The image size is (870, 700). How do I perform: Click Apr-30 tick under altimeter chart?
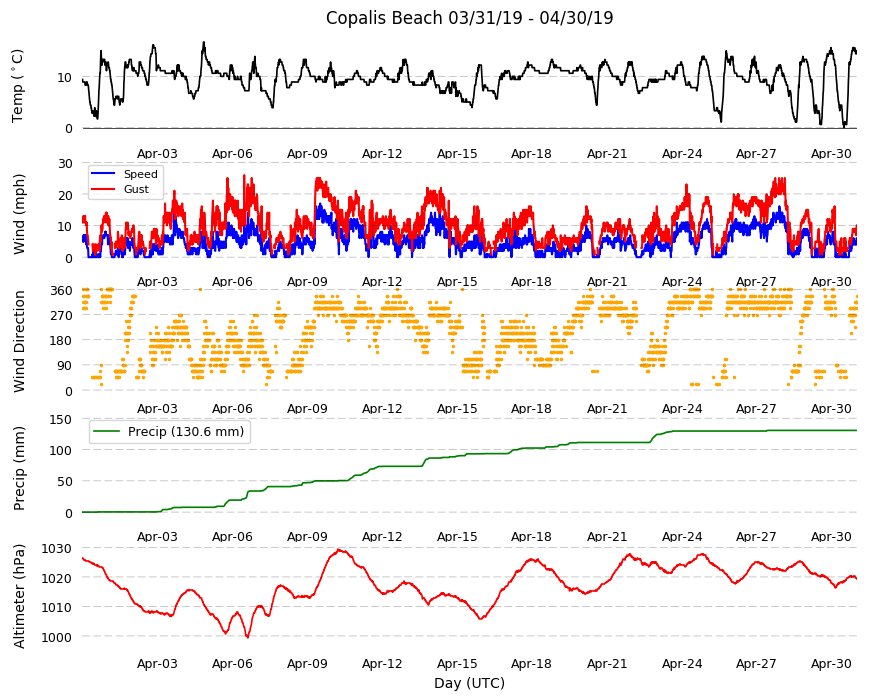pyautogui.click(x=831, y=663)
